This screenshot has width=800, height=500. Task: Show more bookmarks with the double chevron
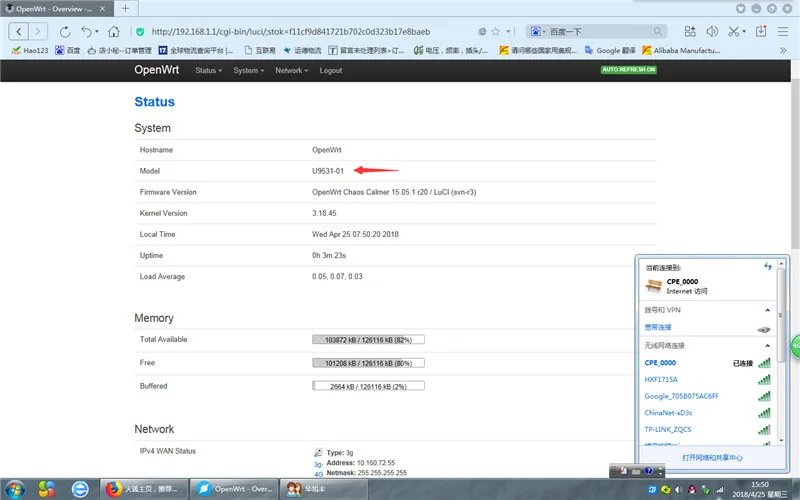coord(783,51)
